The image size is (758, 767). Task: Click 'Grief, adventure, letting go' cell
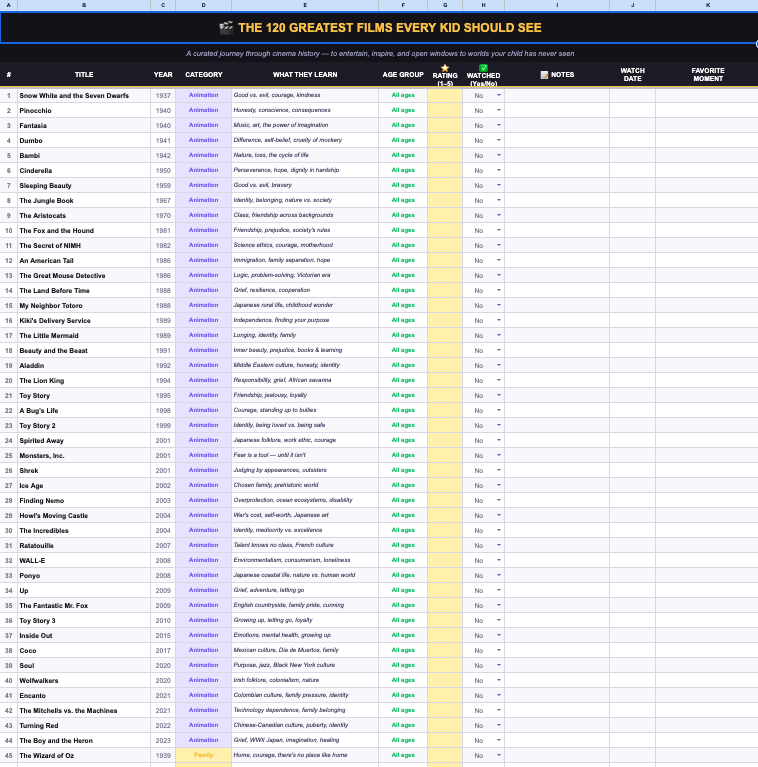tap(305, 590)
